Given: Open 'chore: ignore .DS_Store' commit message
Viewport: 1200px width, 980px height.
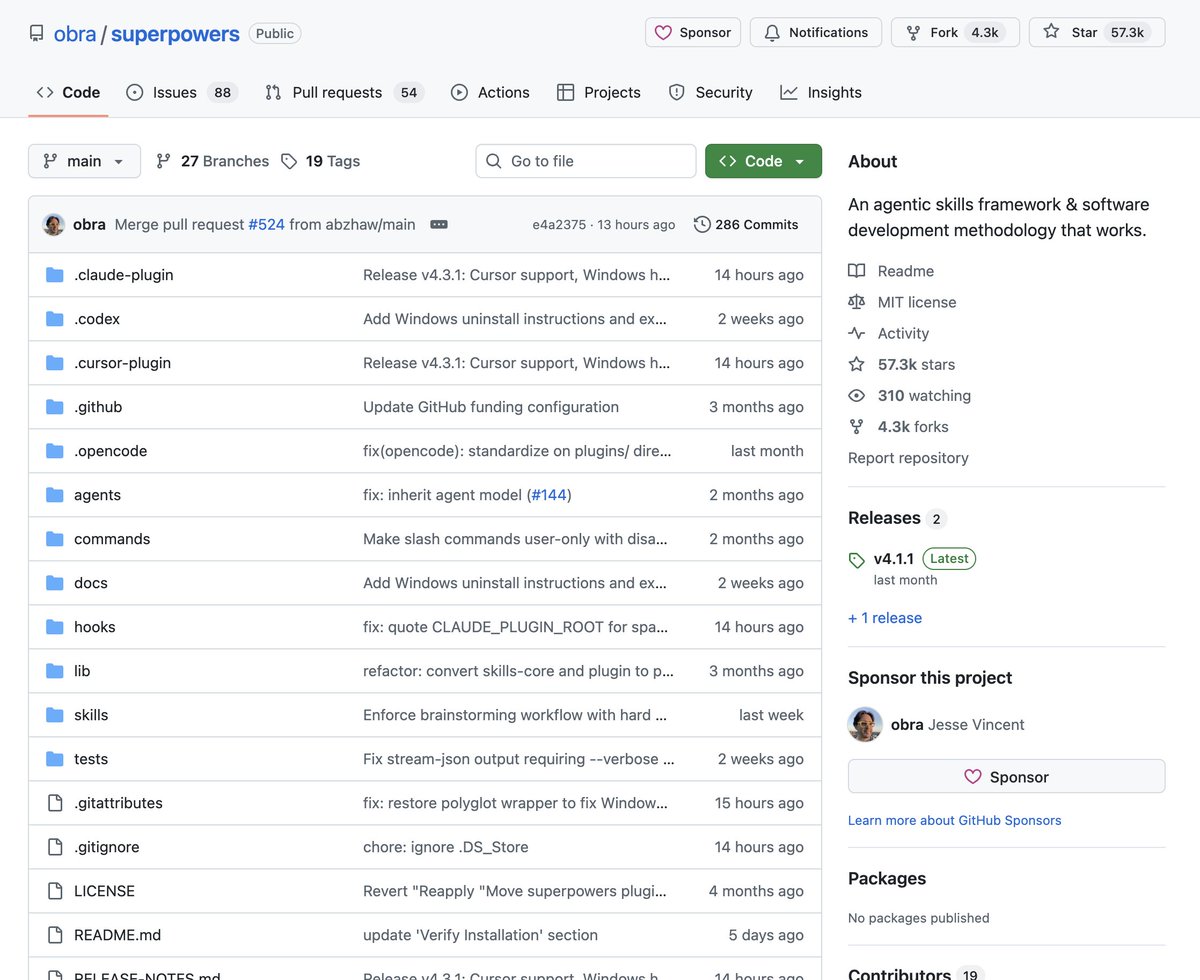Looking at the screenshot, I should click(446, 847).
